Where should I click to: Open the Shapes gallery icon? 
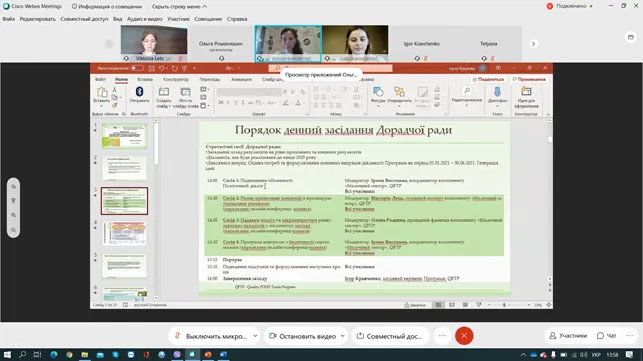pos(378,91)
